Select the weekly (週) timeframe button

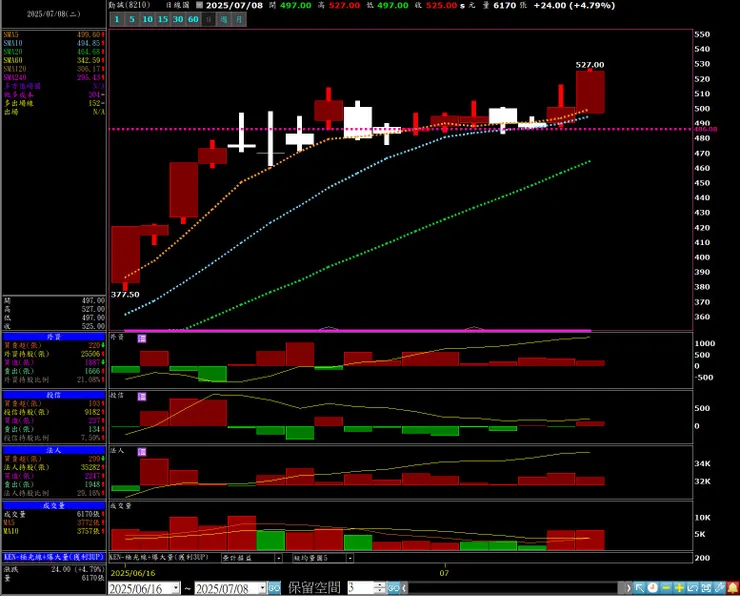[x=224, y=19]
